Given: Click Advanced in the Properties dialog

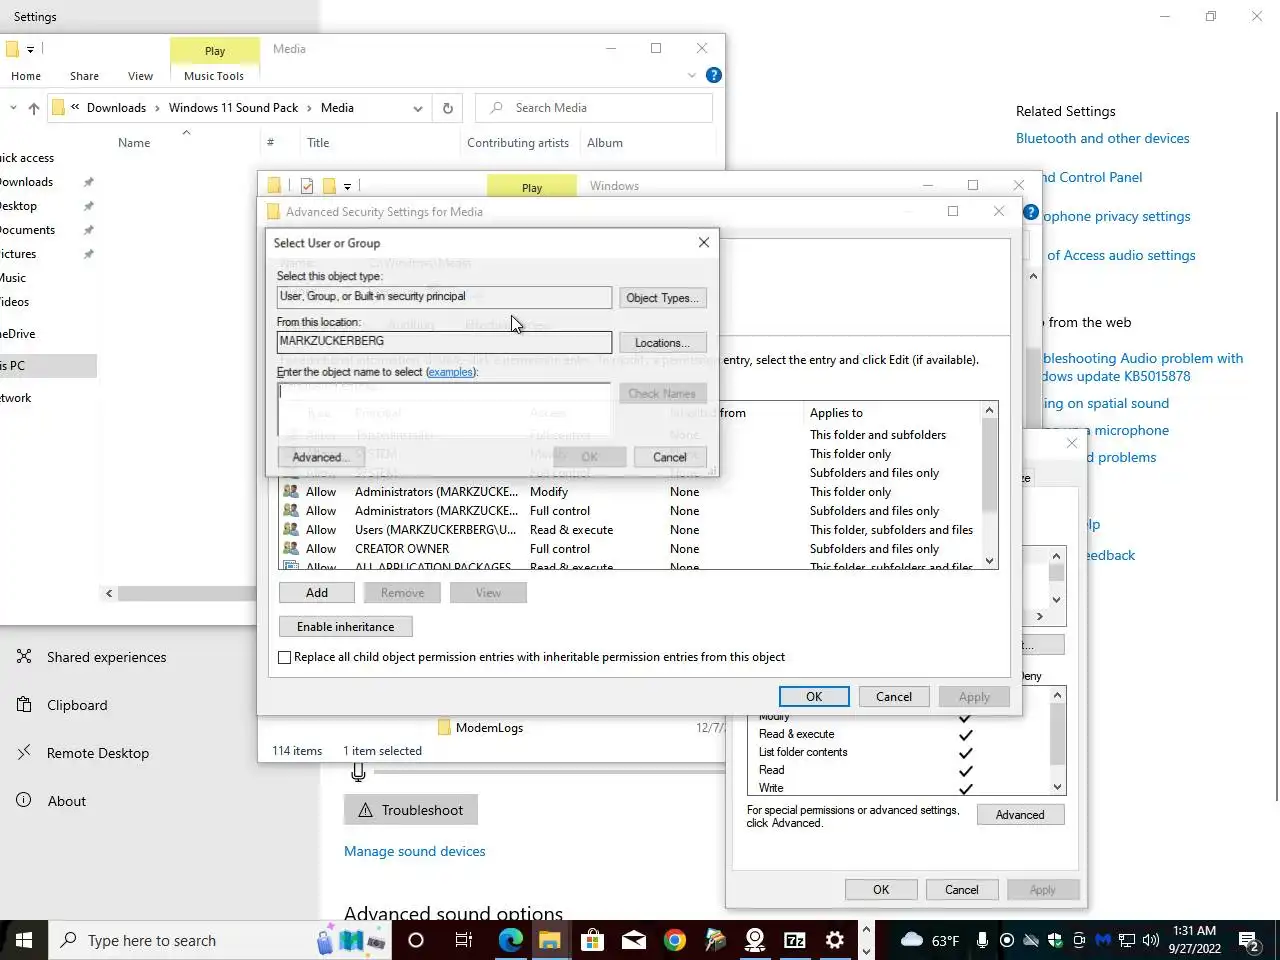Looking at the screenshot, I should pos(1020,815).
